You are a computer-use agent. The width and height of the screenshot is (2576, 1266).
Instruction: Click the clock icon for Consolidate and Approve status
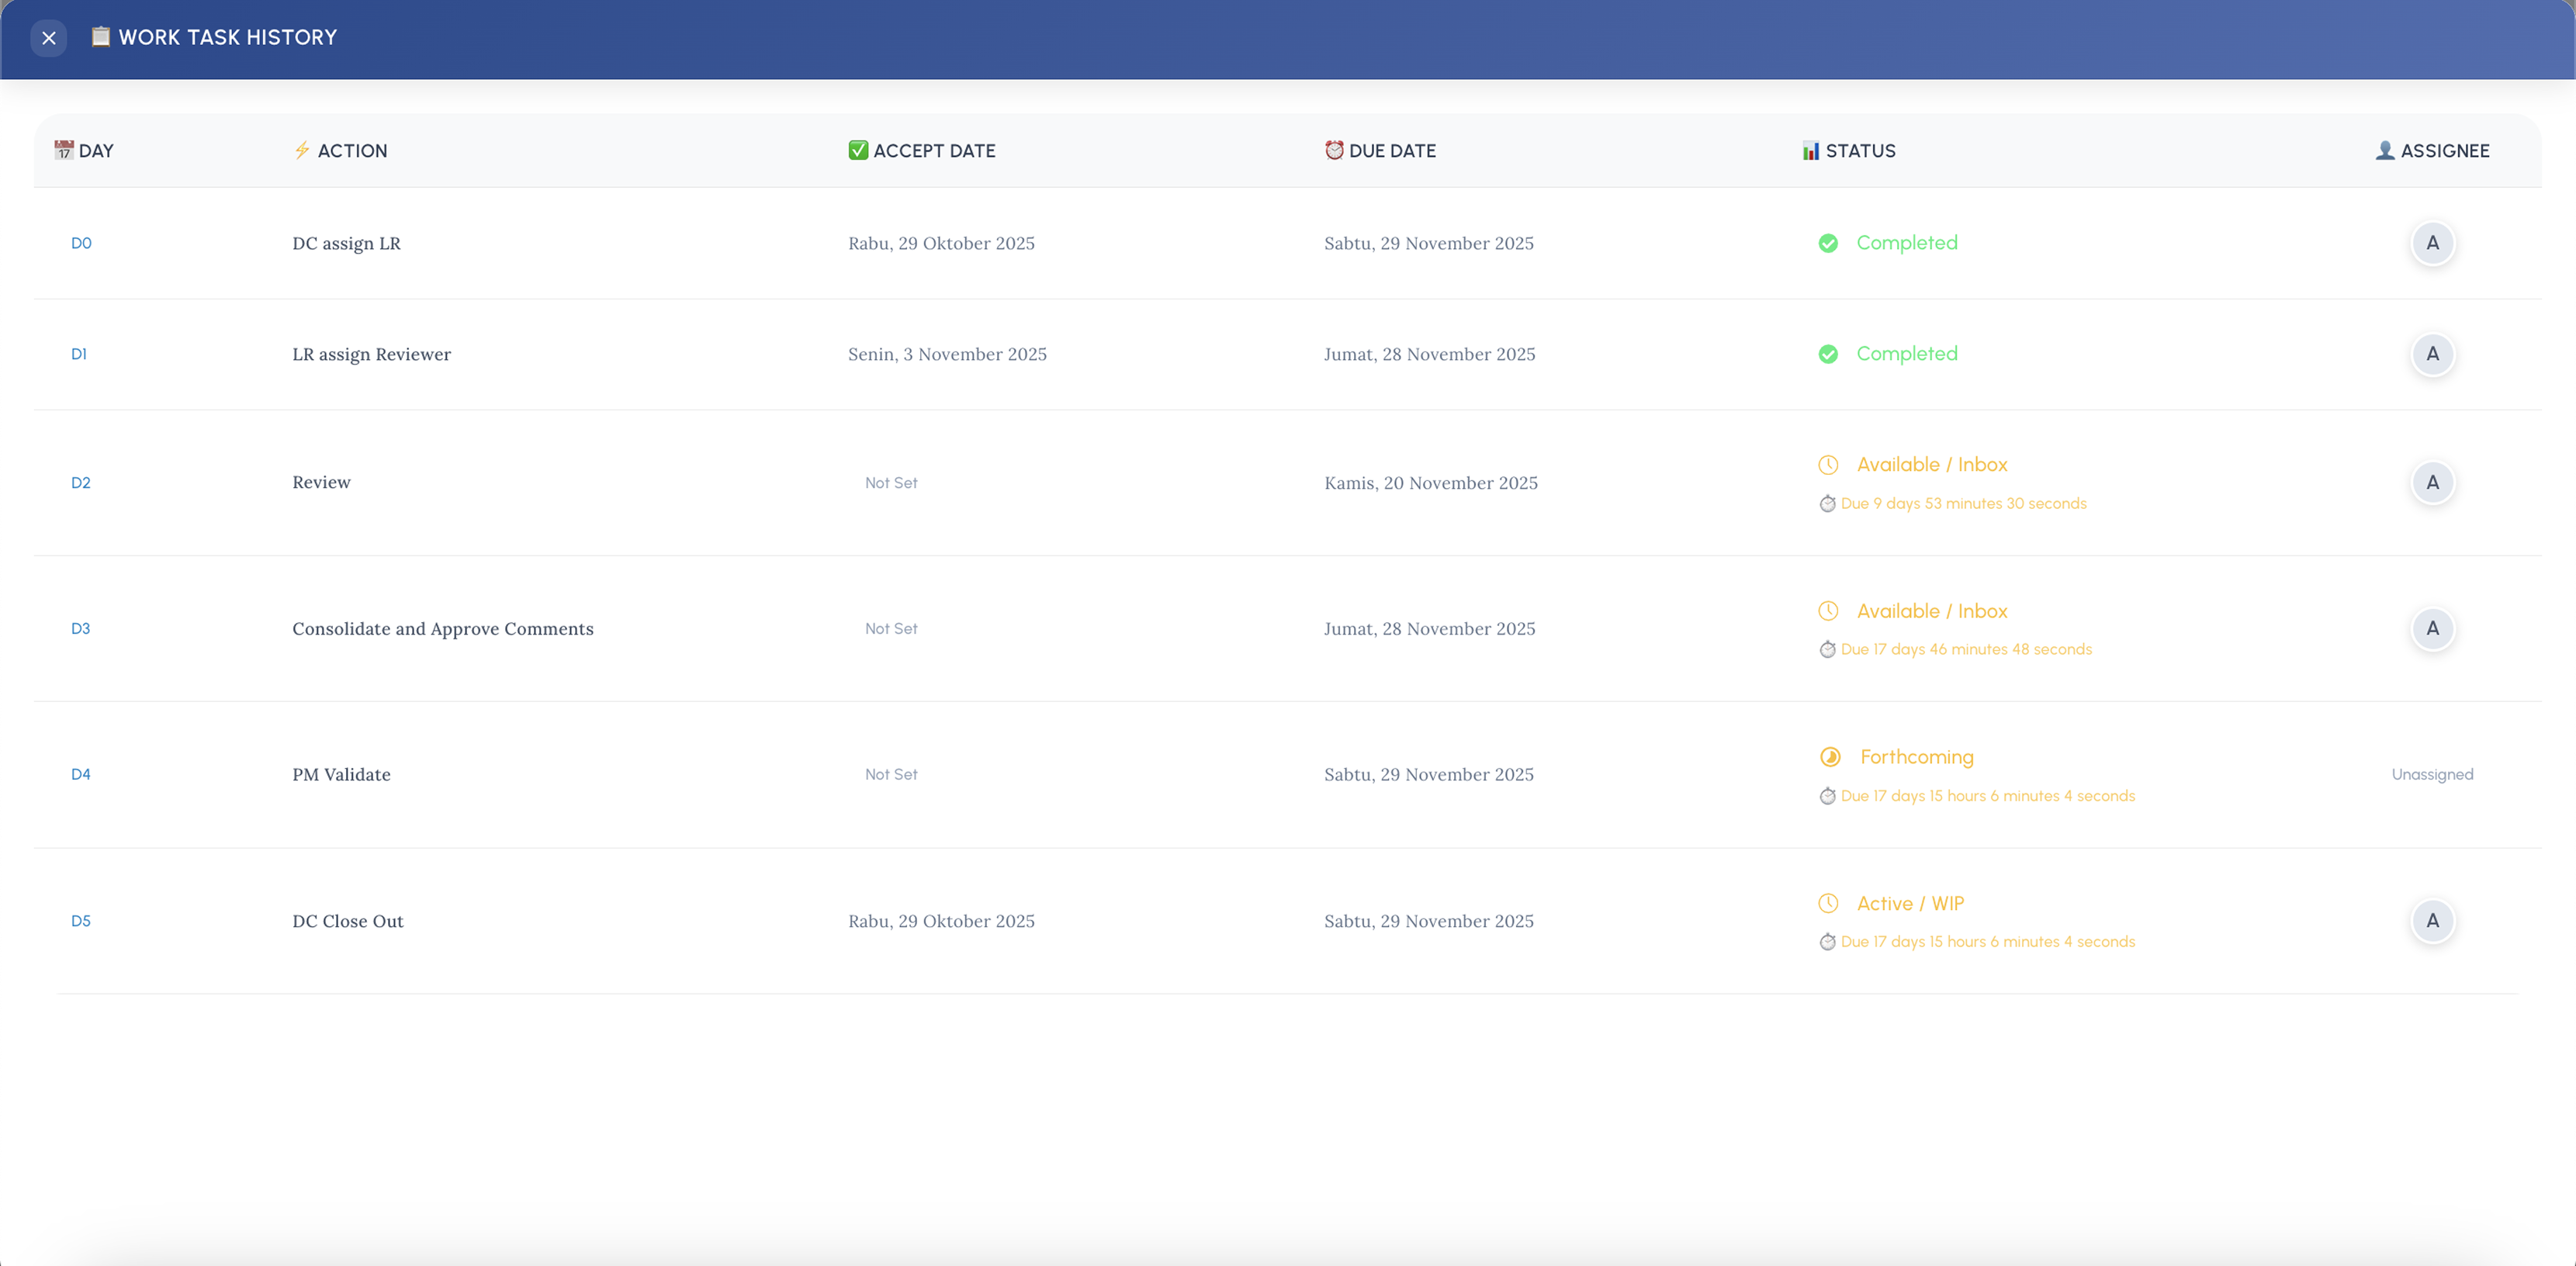tap(1828, 611)
